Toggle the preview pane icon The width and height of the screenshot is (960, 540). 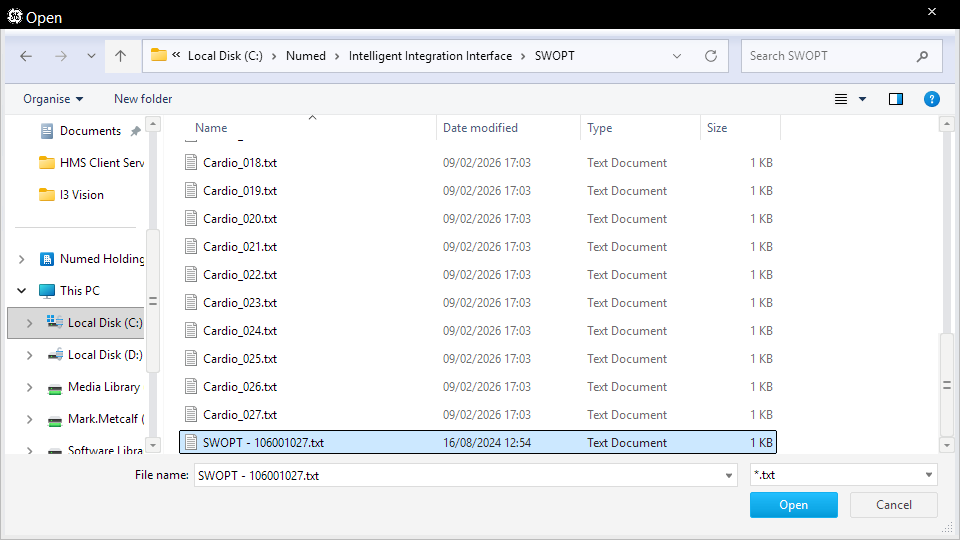896,99
